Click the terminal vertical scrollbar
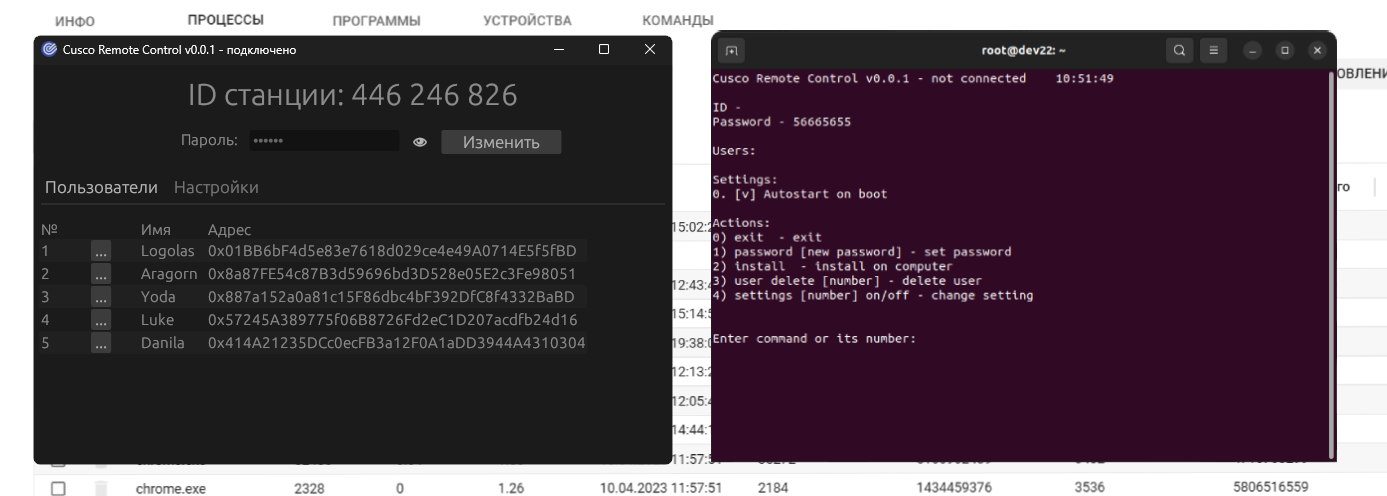 pos(1331,265)
